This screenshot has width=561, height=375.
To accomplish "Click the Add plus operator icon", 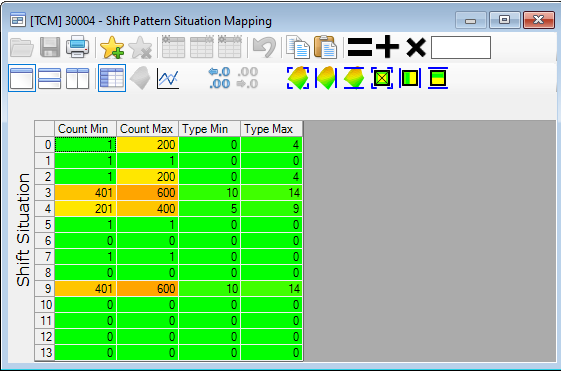I will tap(387, 47).
